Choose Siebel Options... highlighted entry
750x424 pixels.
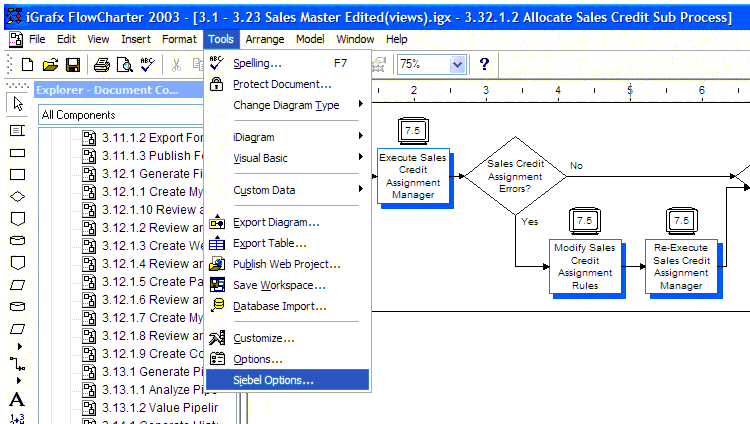(x=287, y=380)
